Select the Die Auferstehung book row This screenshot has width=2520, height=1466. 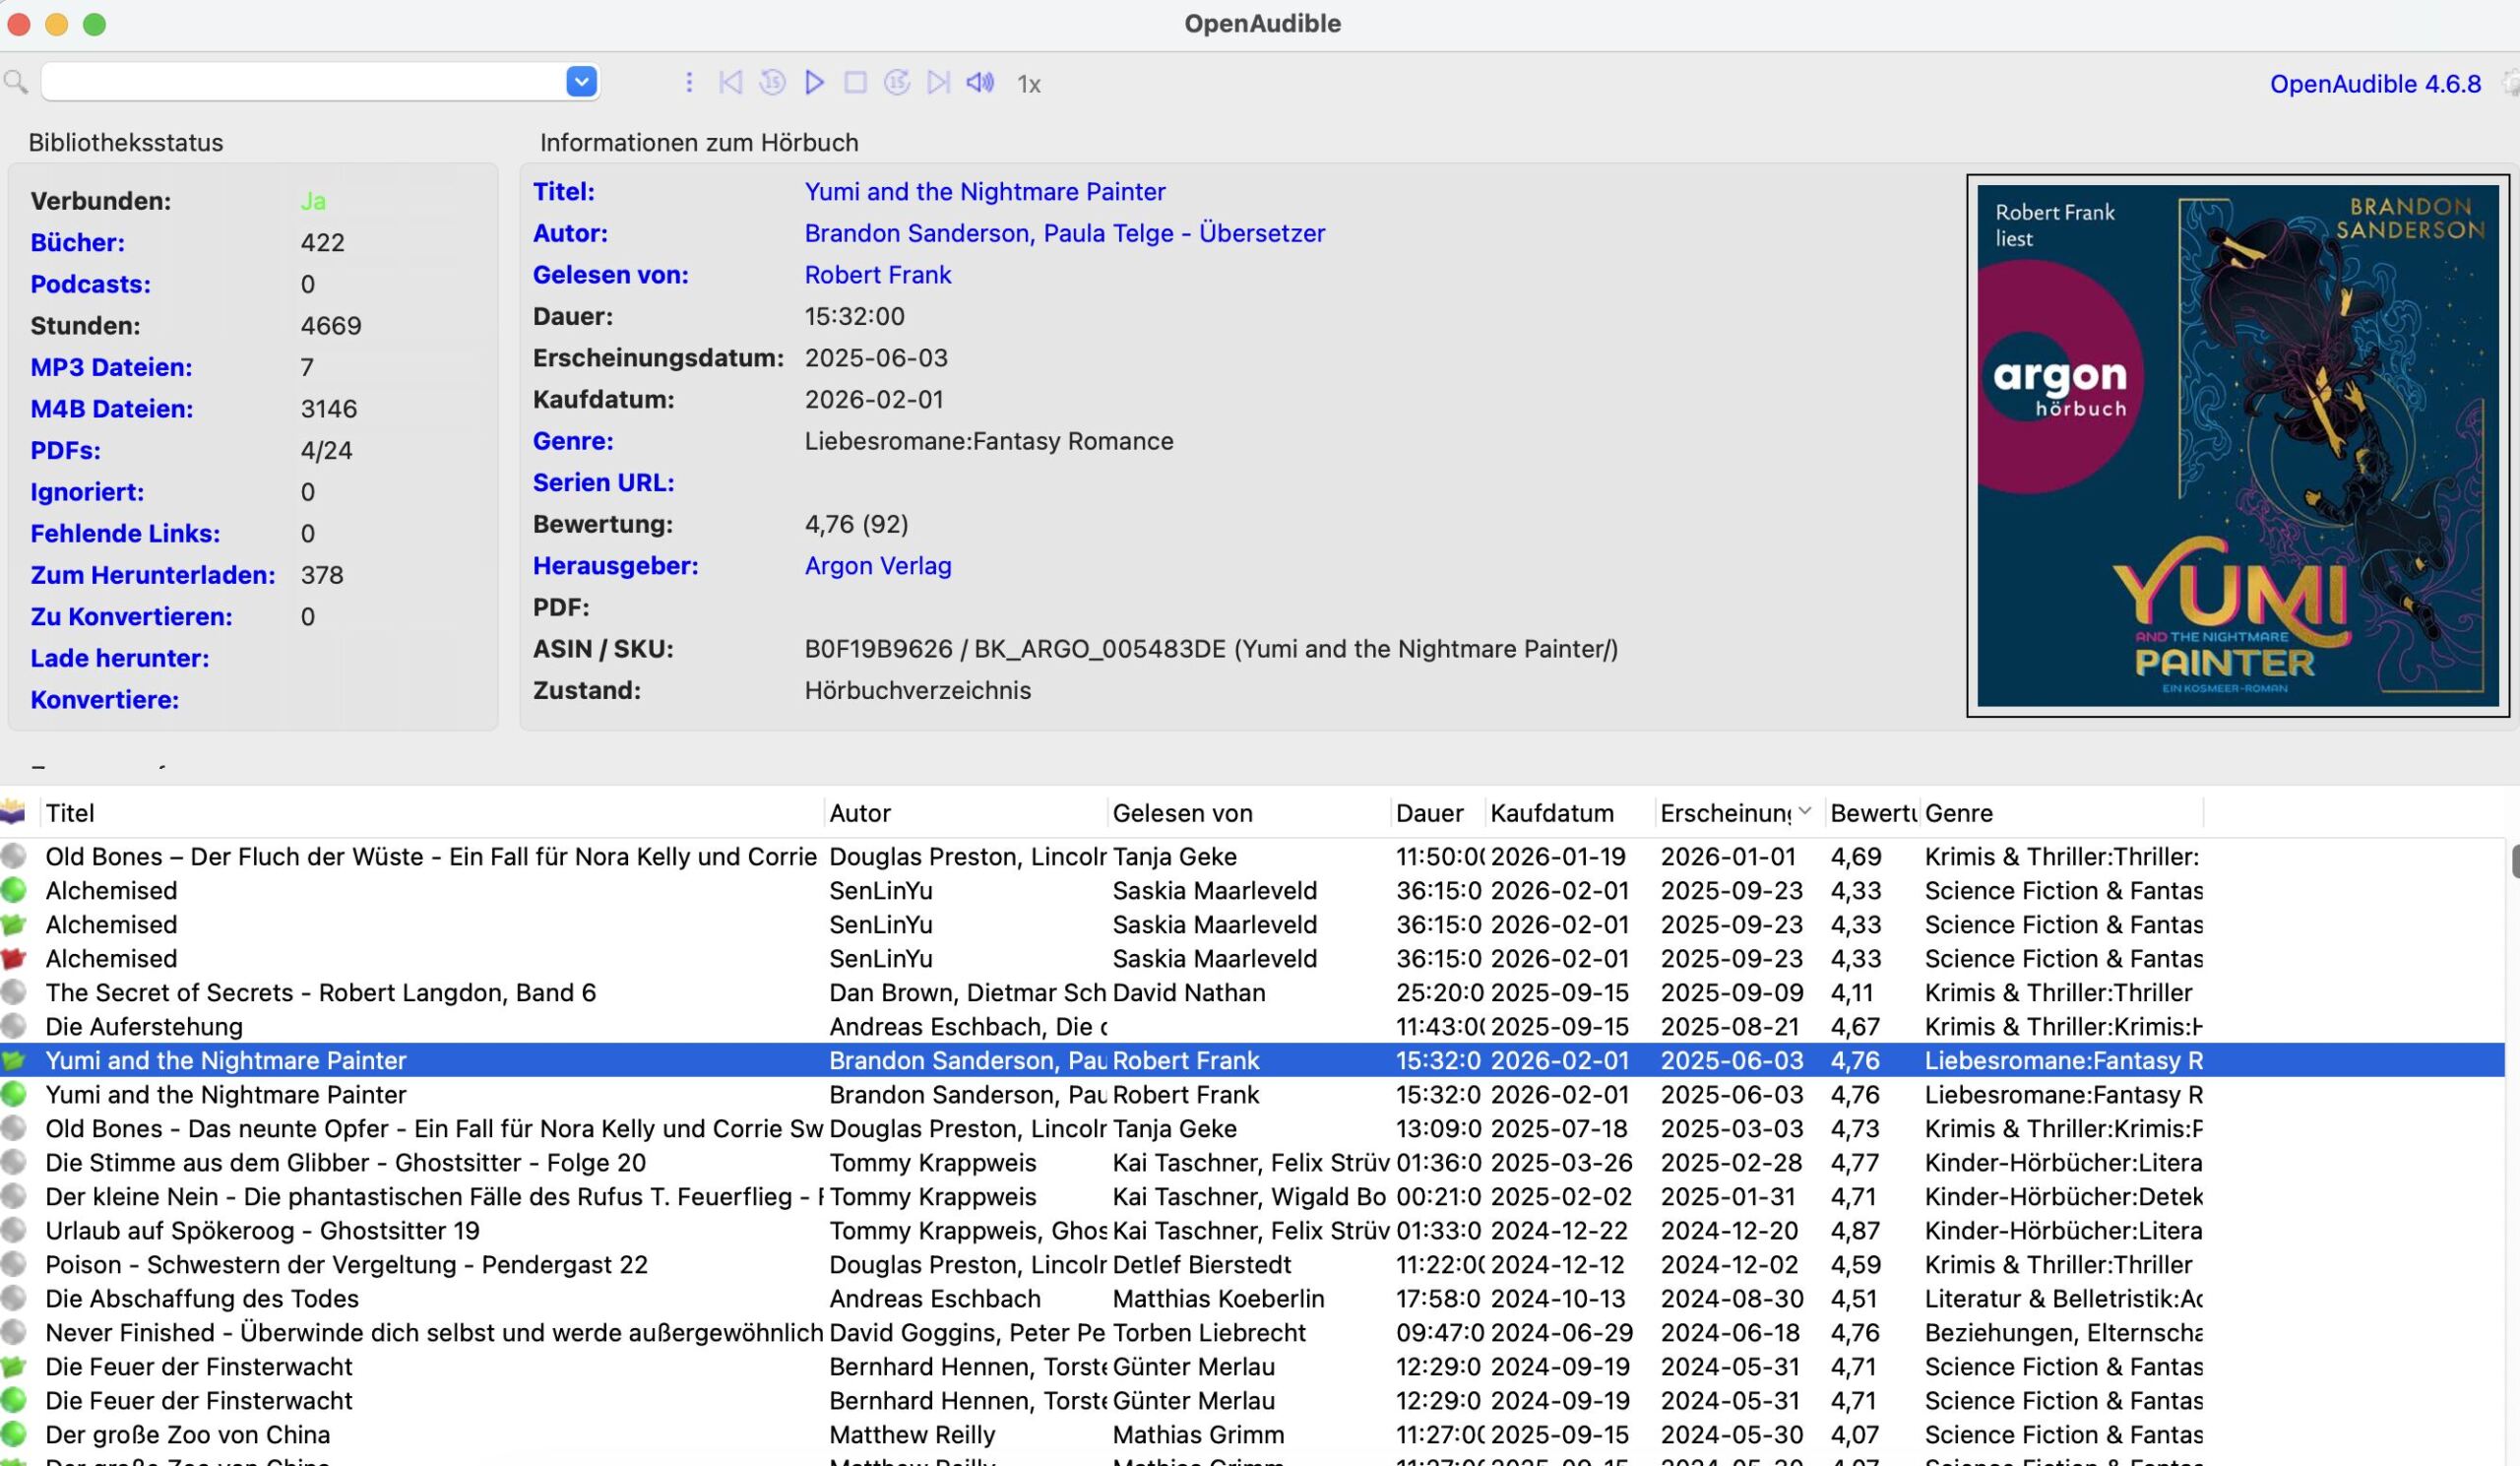[144, 1027]
